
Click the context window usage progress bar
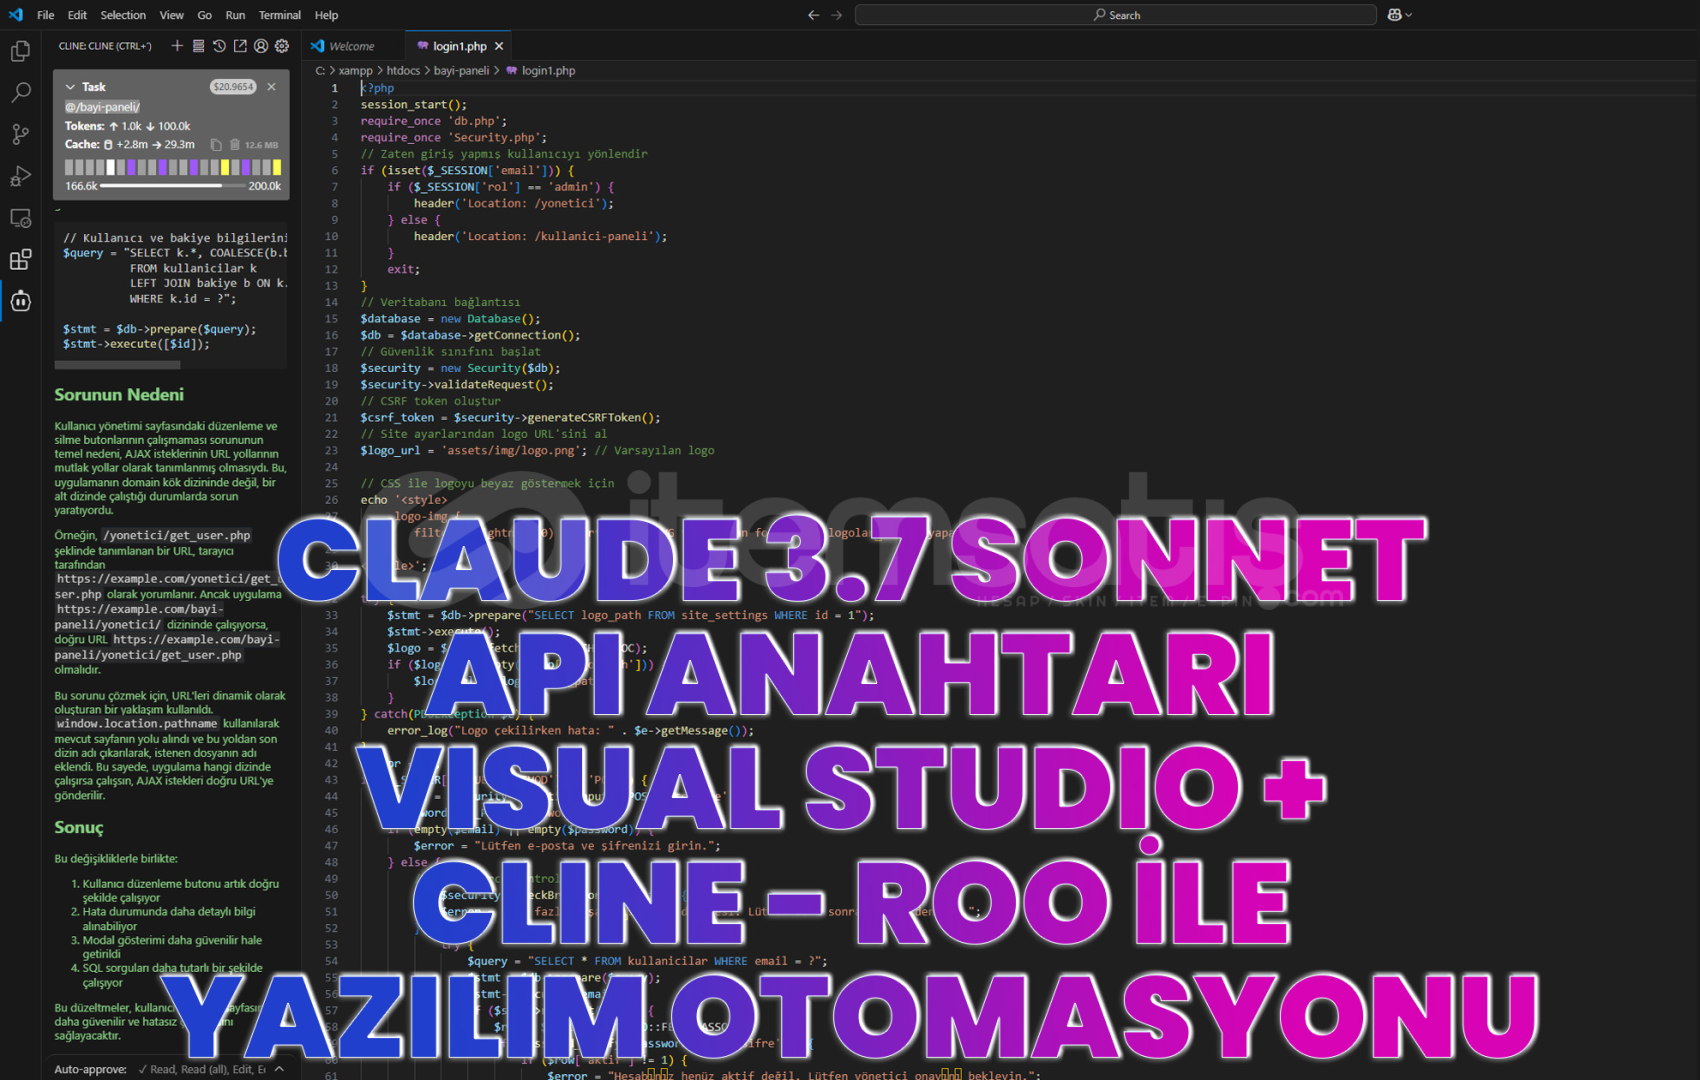point(173,186)
